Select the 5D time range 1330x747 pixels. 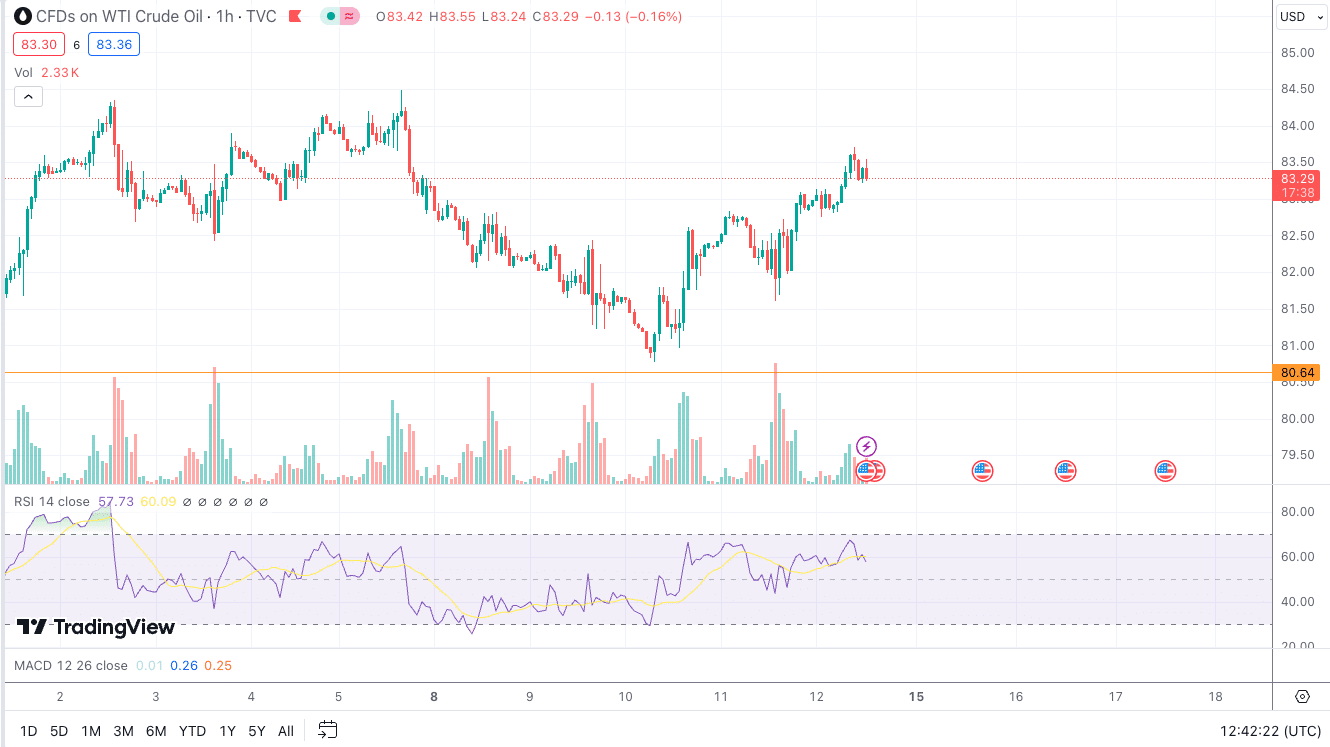coord(59,731)
